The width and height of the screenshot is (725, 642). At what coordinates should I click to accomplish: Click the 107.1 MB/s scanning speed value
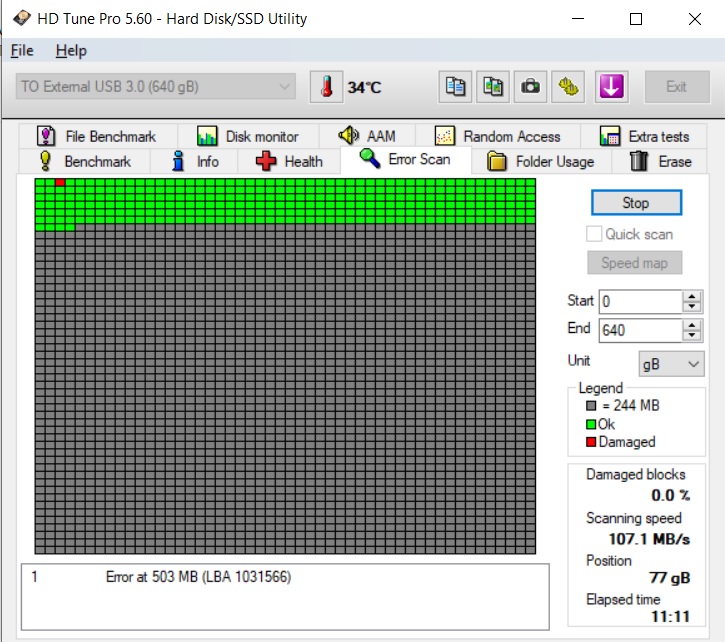649,539
